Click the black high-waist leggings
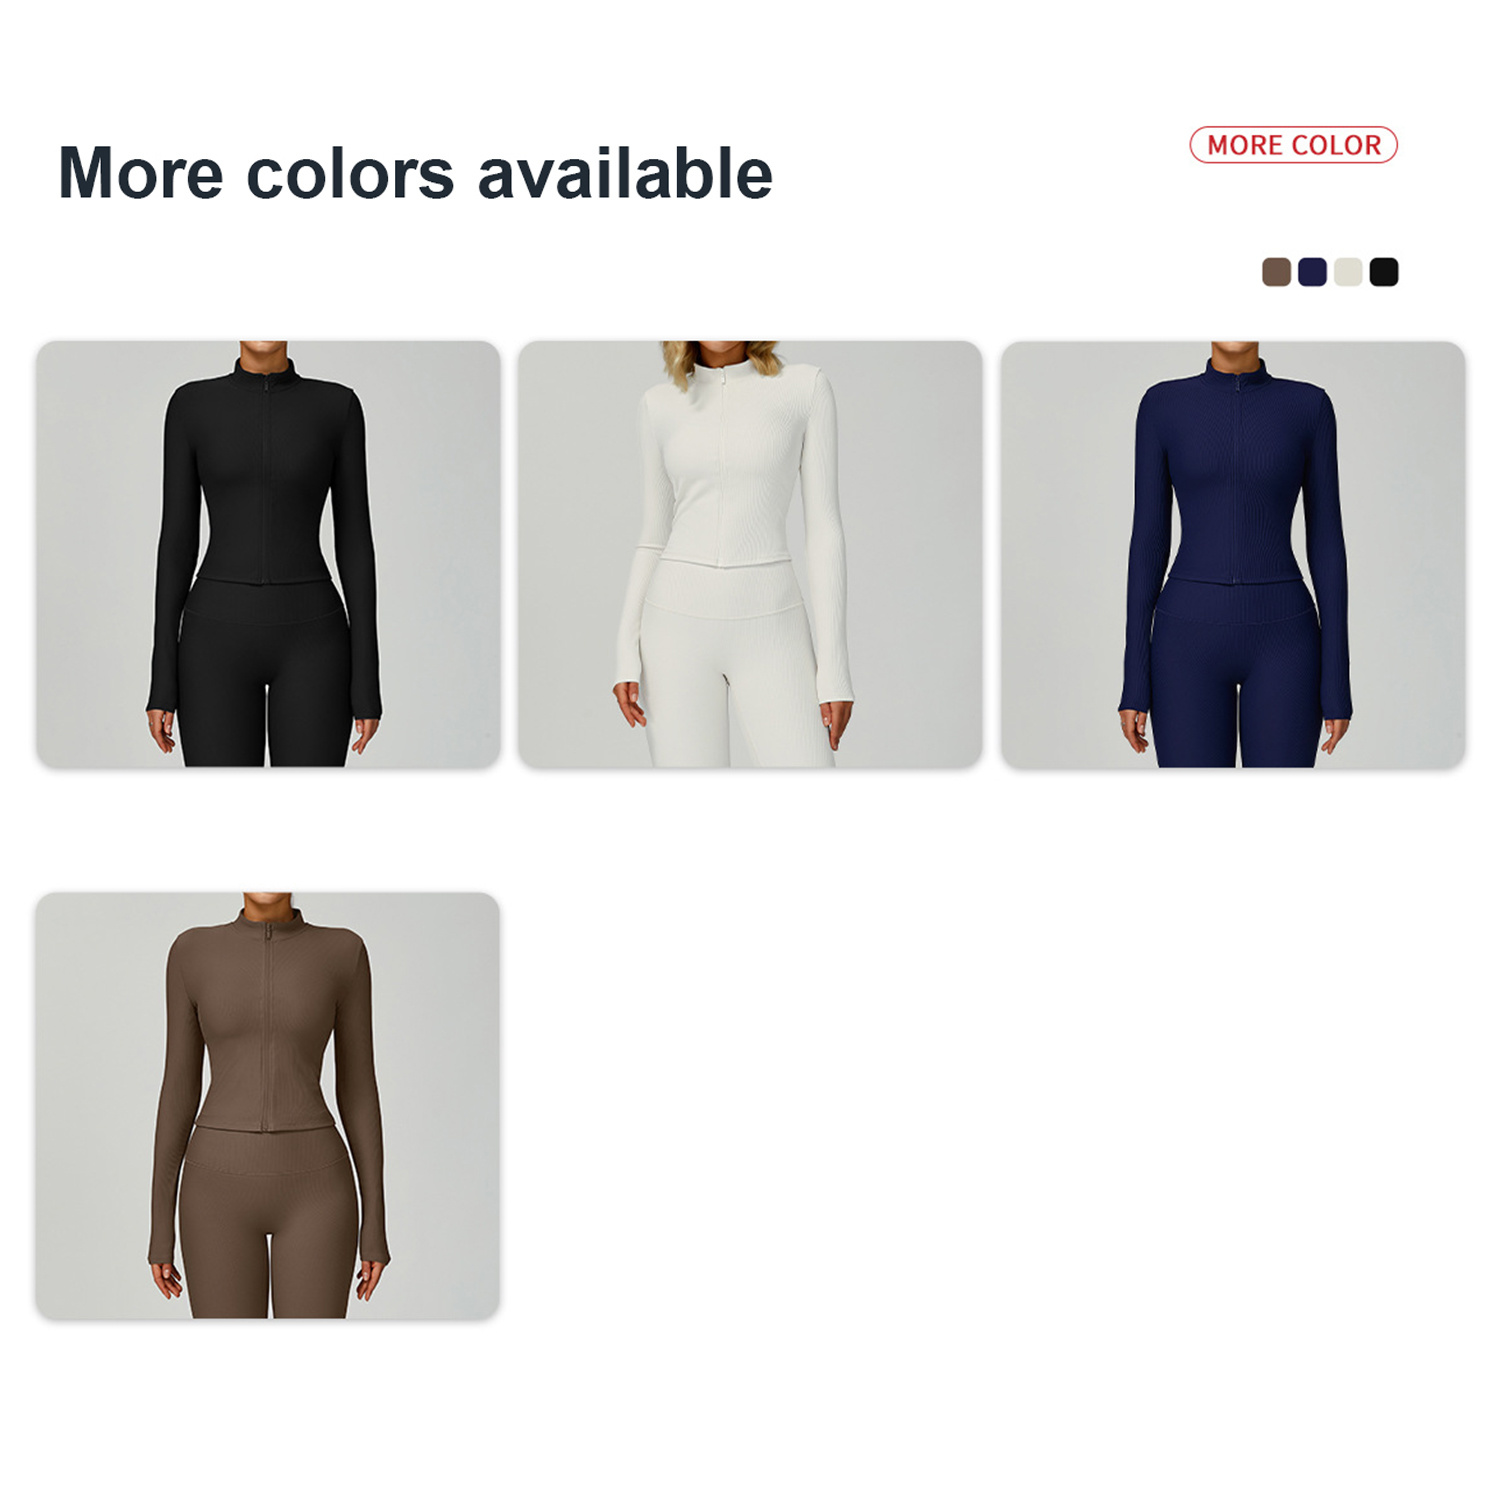Screen dimensions: 1500x1500 point(265,675)
